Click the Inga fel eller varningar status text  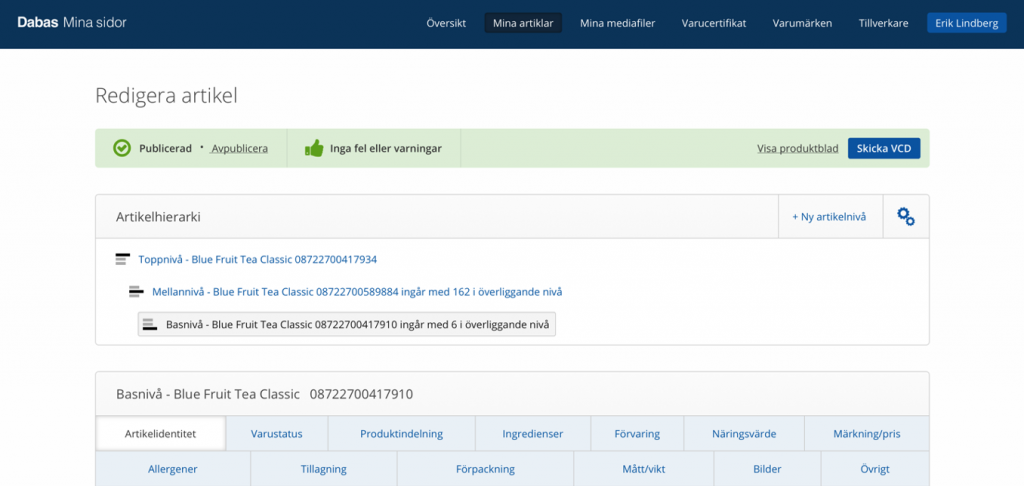click(386, 148)
